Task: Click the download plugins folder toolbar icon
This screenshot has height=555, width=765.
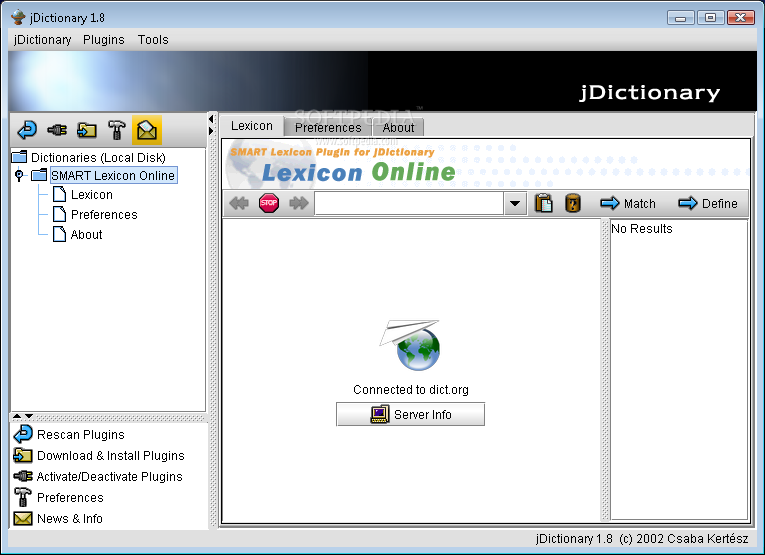Action: [87, 130]
